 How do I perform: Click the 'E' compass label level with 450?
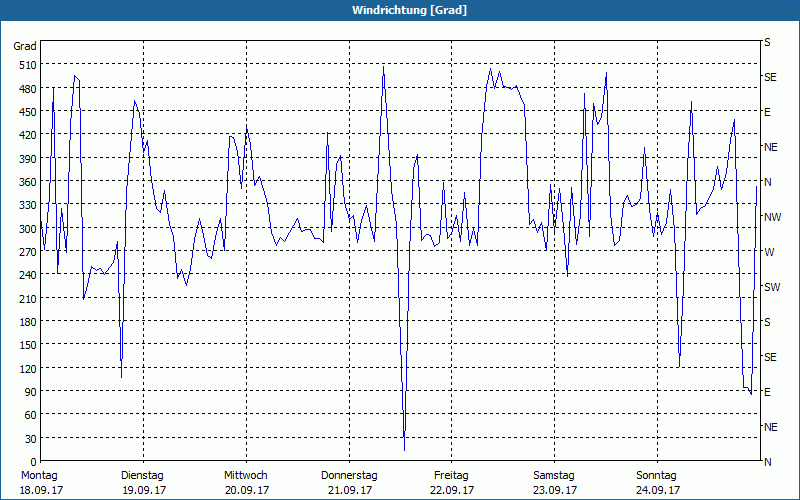767,112
